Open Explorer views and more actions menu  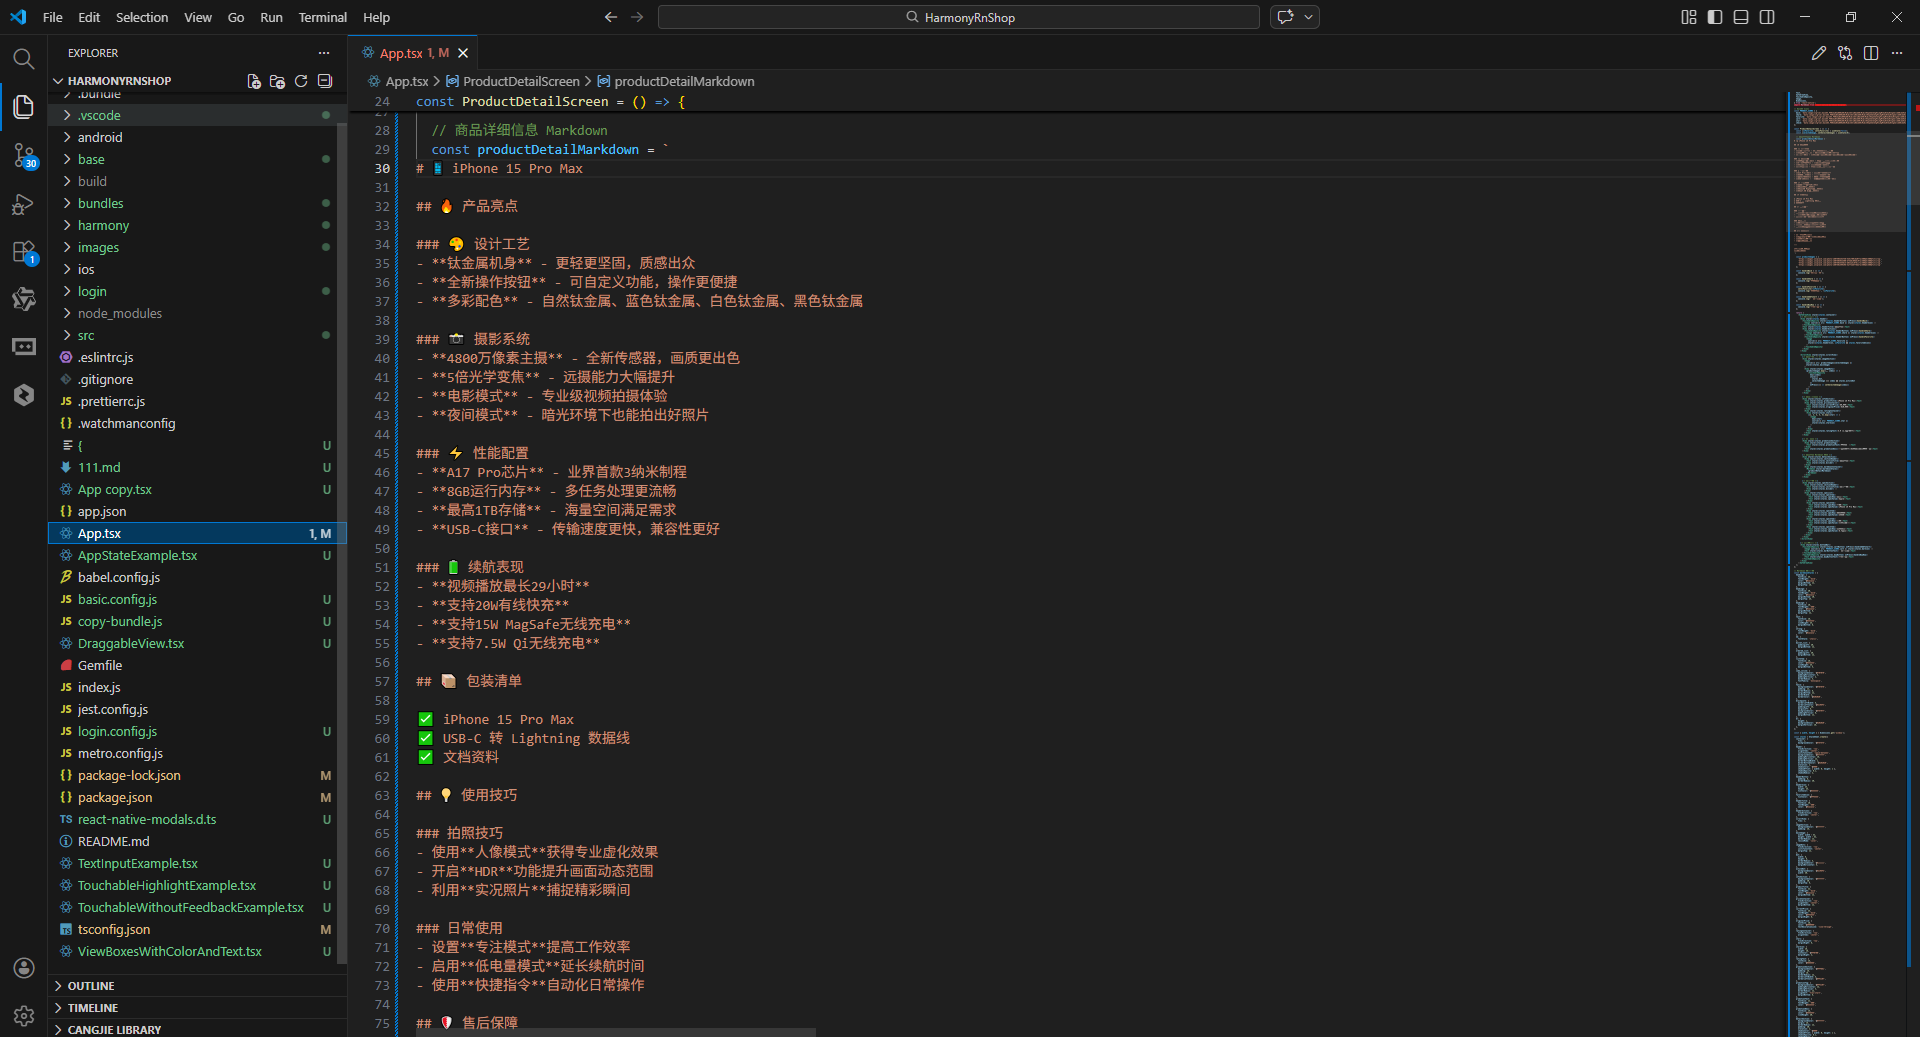click(x=323, y=53)
